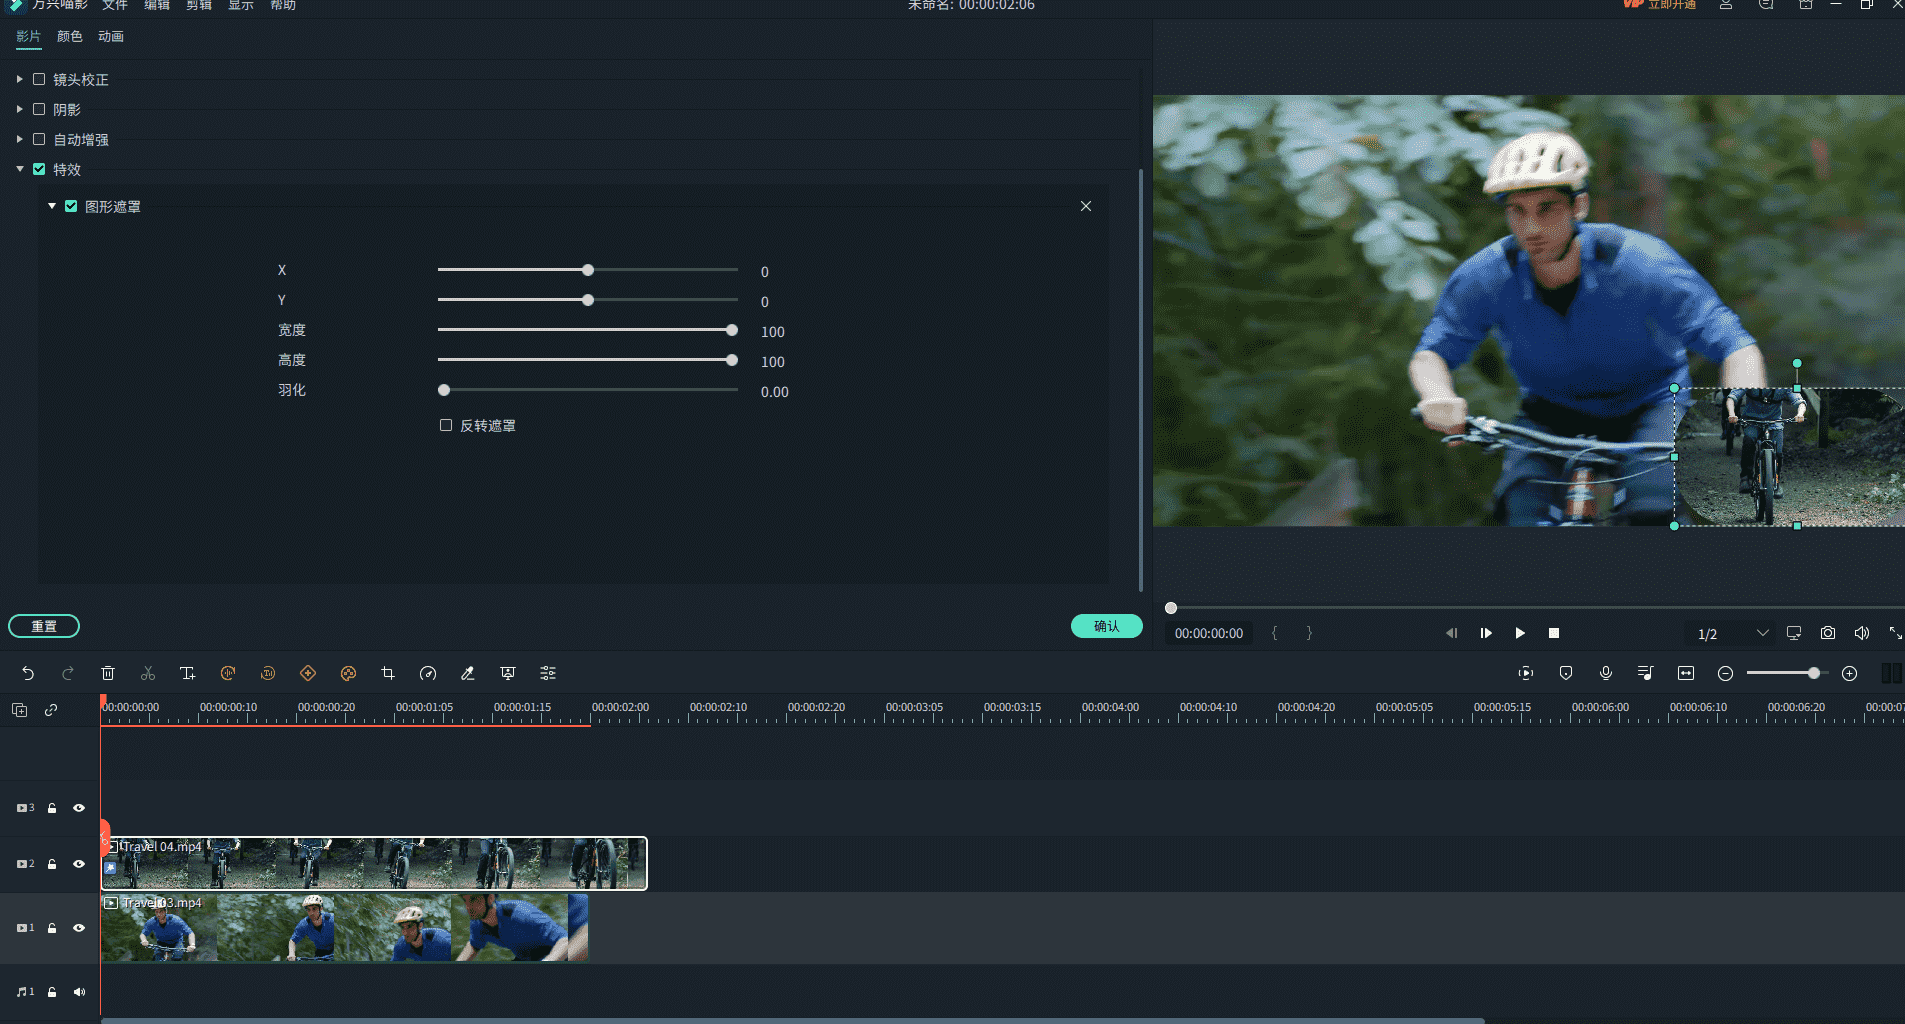Image resolution: width=1905 pixels, height=1024 pixels.
Task: Click the voiceover microphone icon
Action: click(1606, 674)
